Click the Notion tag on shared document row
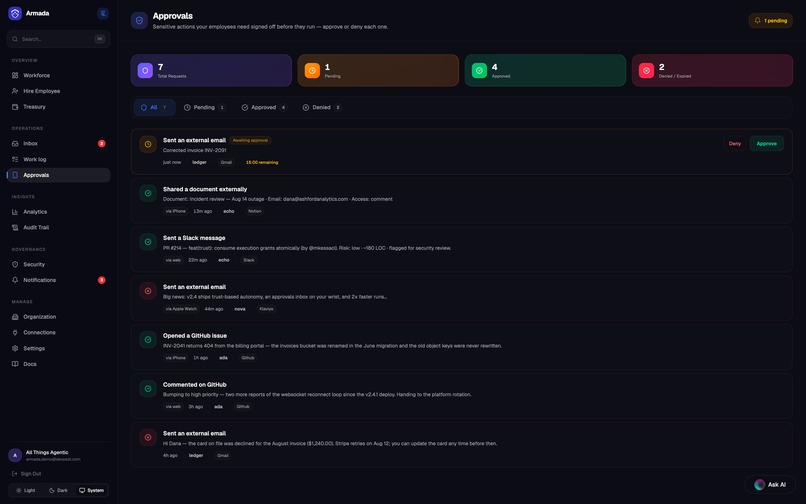Image resolution: width=806 pixels, height=504 pixels. coord(254,211)
